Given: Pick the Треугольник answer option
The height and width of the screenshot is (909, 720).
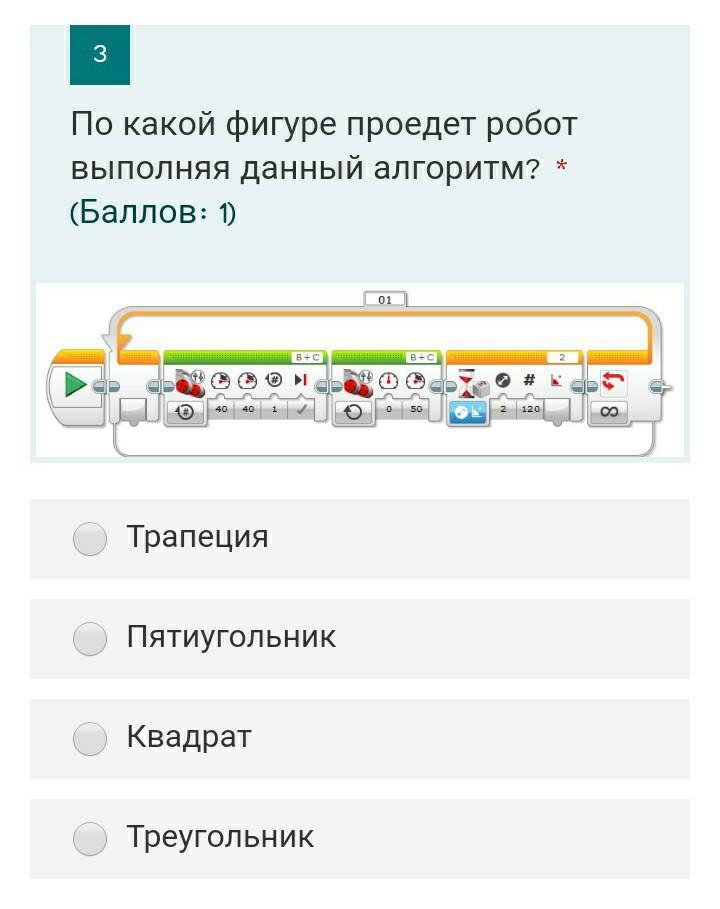Looking at the screenshot, I should point(90,838).
